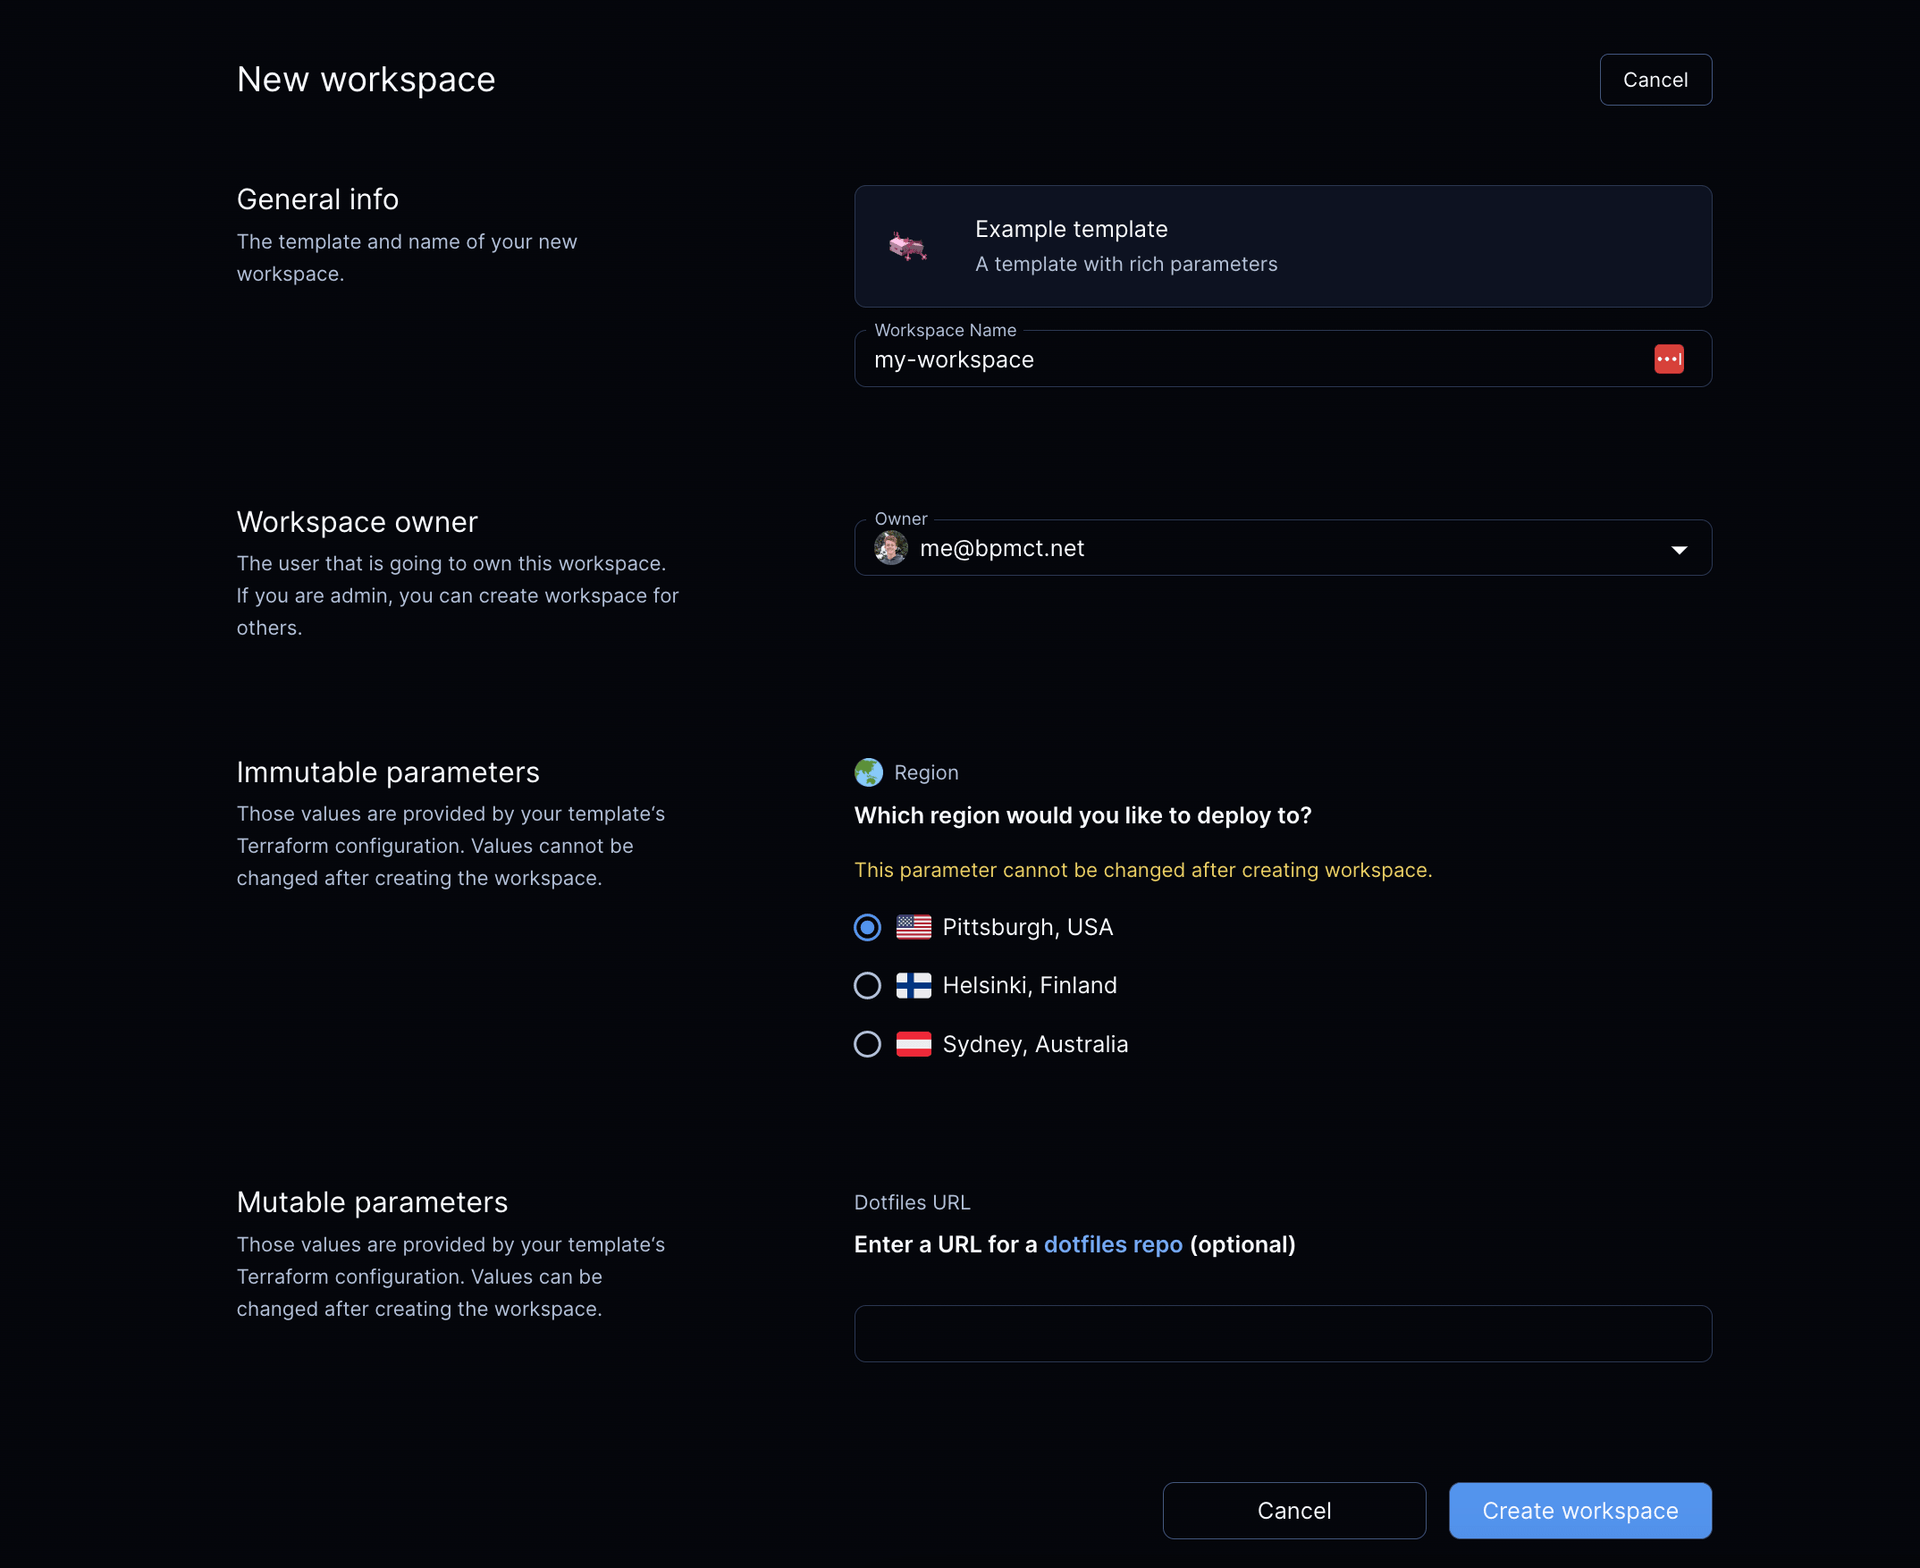Image resolution: width=1920 pixels, height=1568 pixels.
Task: Click the Example template axolotl icon
Action: [908, 246]
